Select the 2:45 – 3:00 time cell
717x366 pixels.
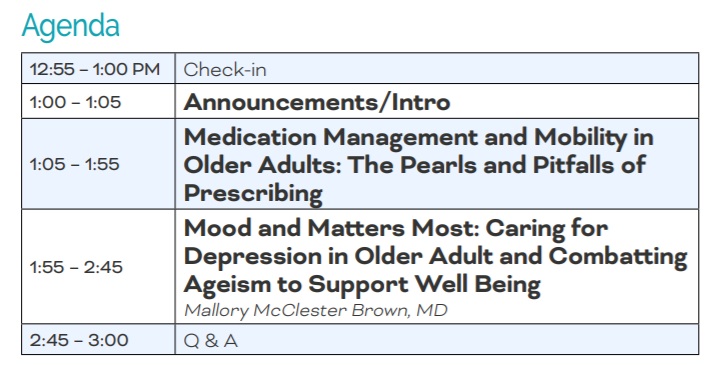[98, 340]
